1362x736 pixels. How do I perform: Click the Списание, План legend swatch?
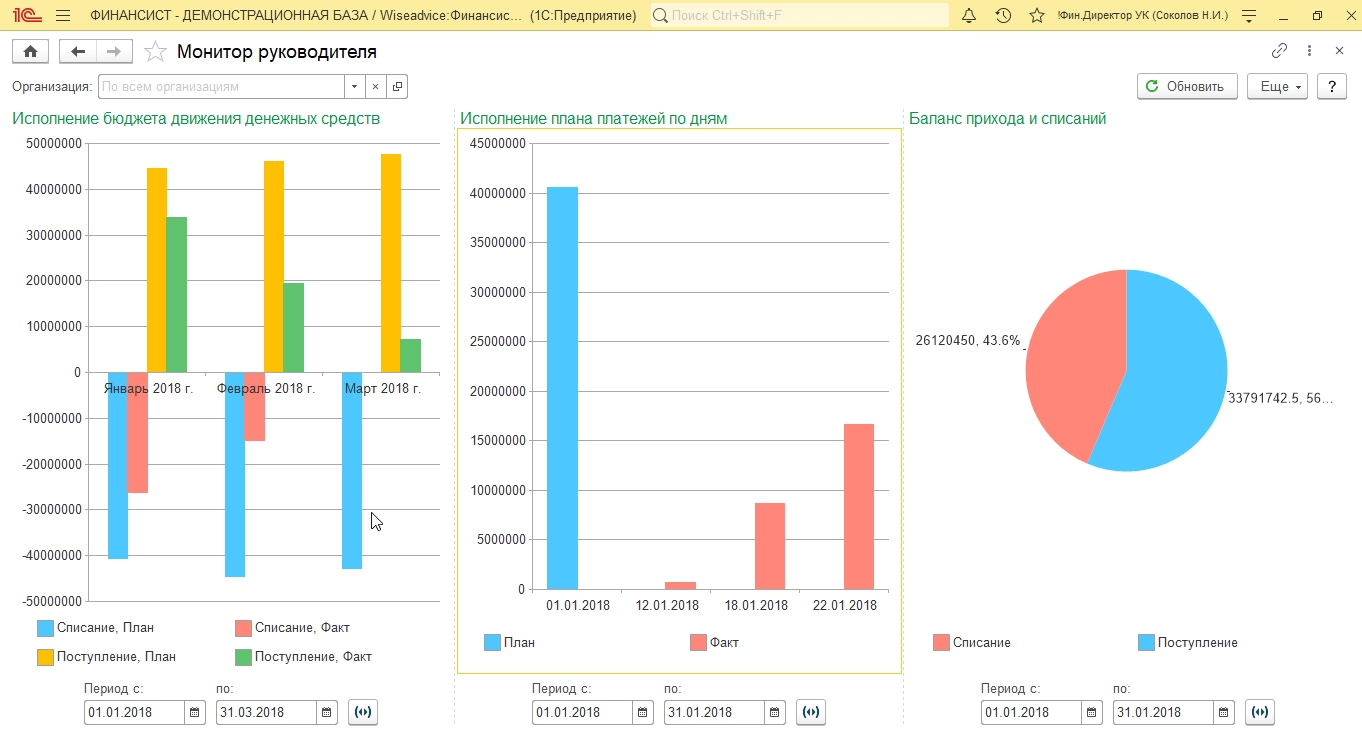[44, 628]
